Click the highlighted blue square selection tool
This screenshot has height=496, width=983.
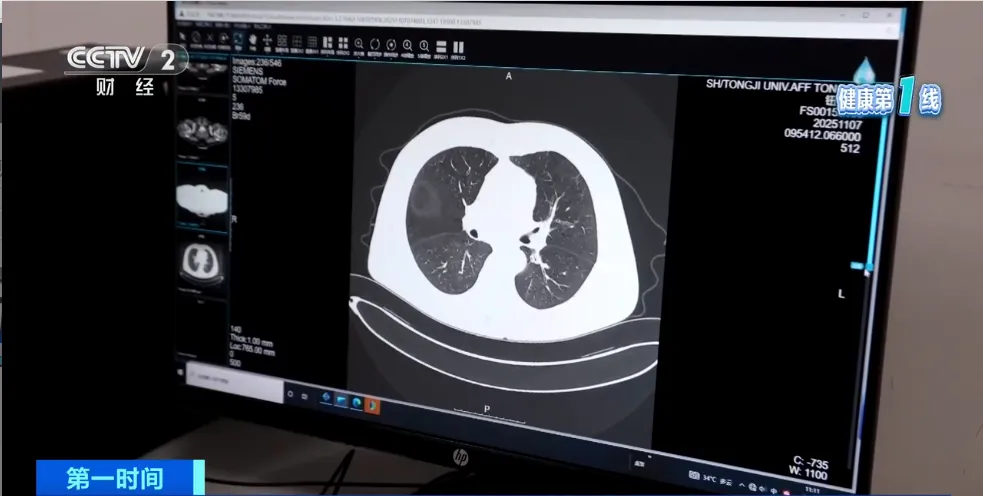(239, 41)
